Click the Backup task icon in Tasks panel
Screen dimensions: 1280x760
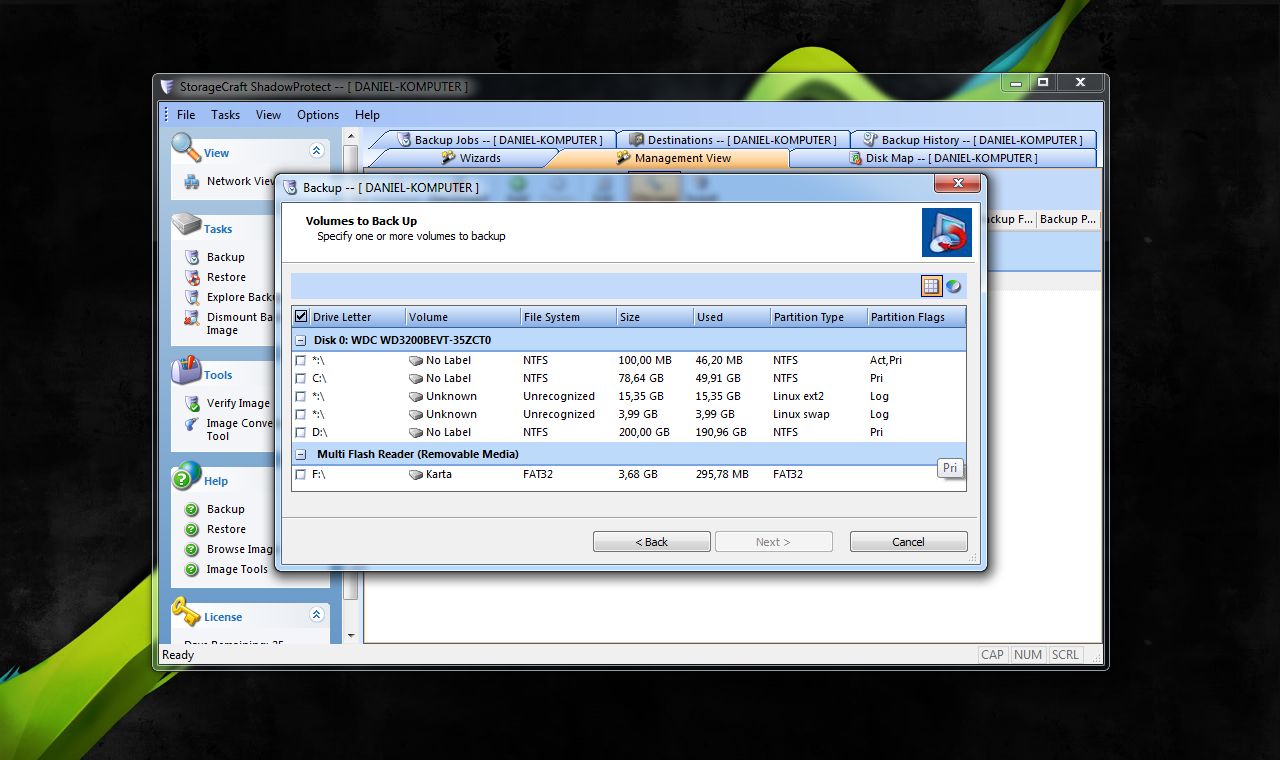192,257
